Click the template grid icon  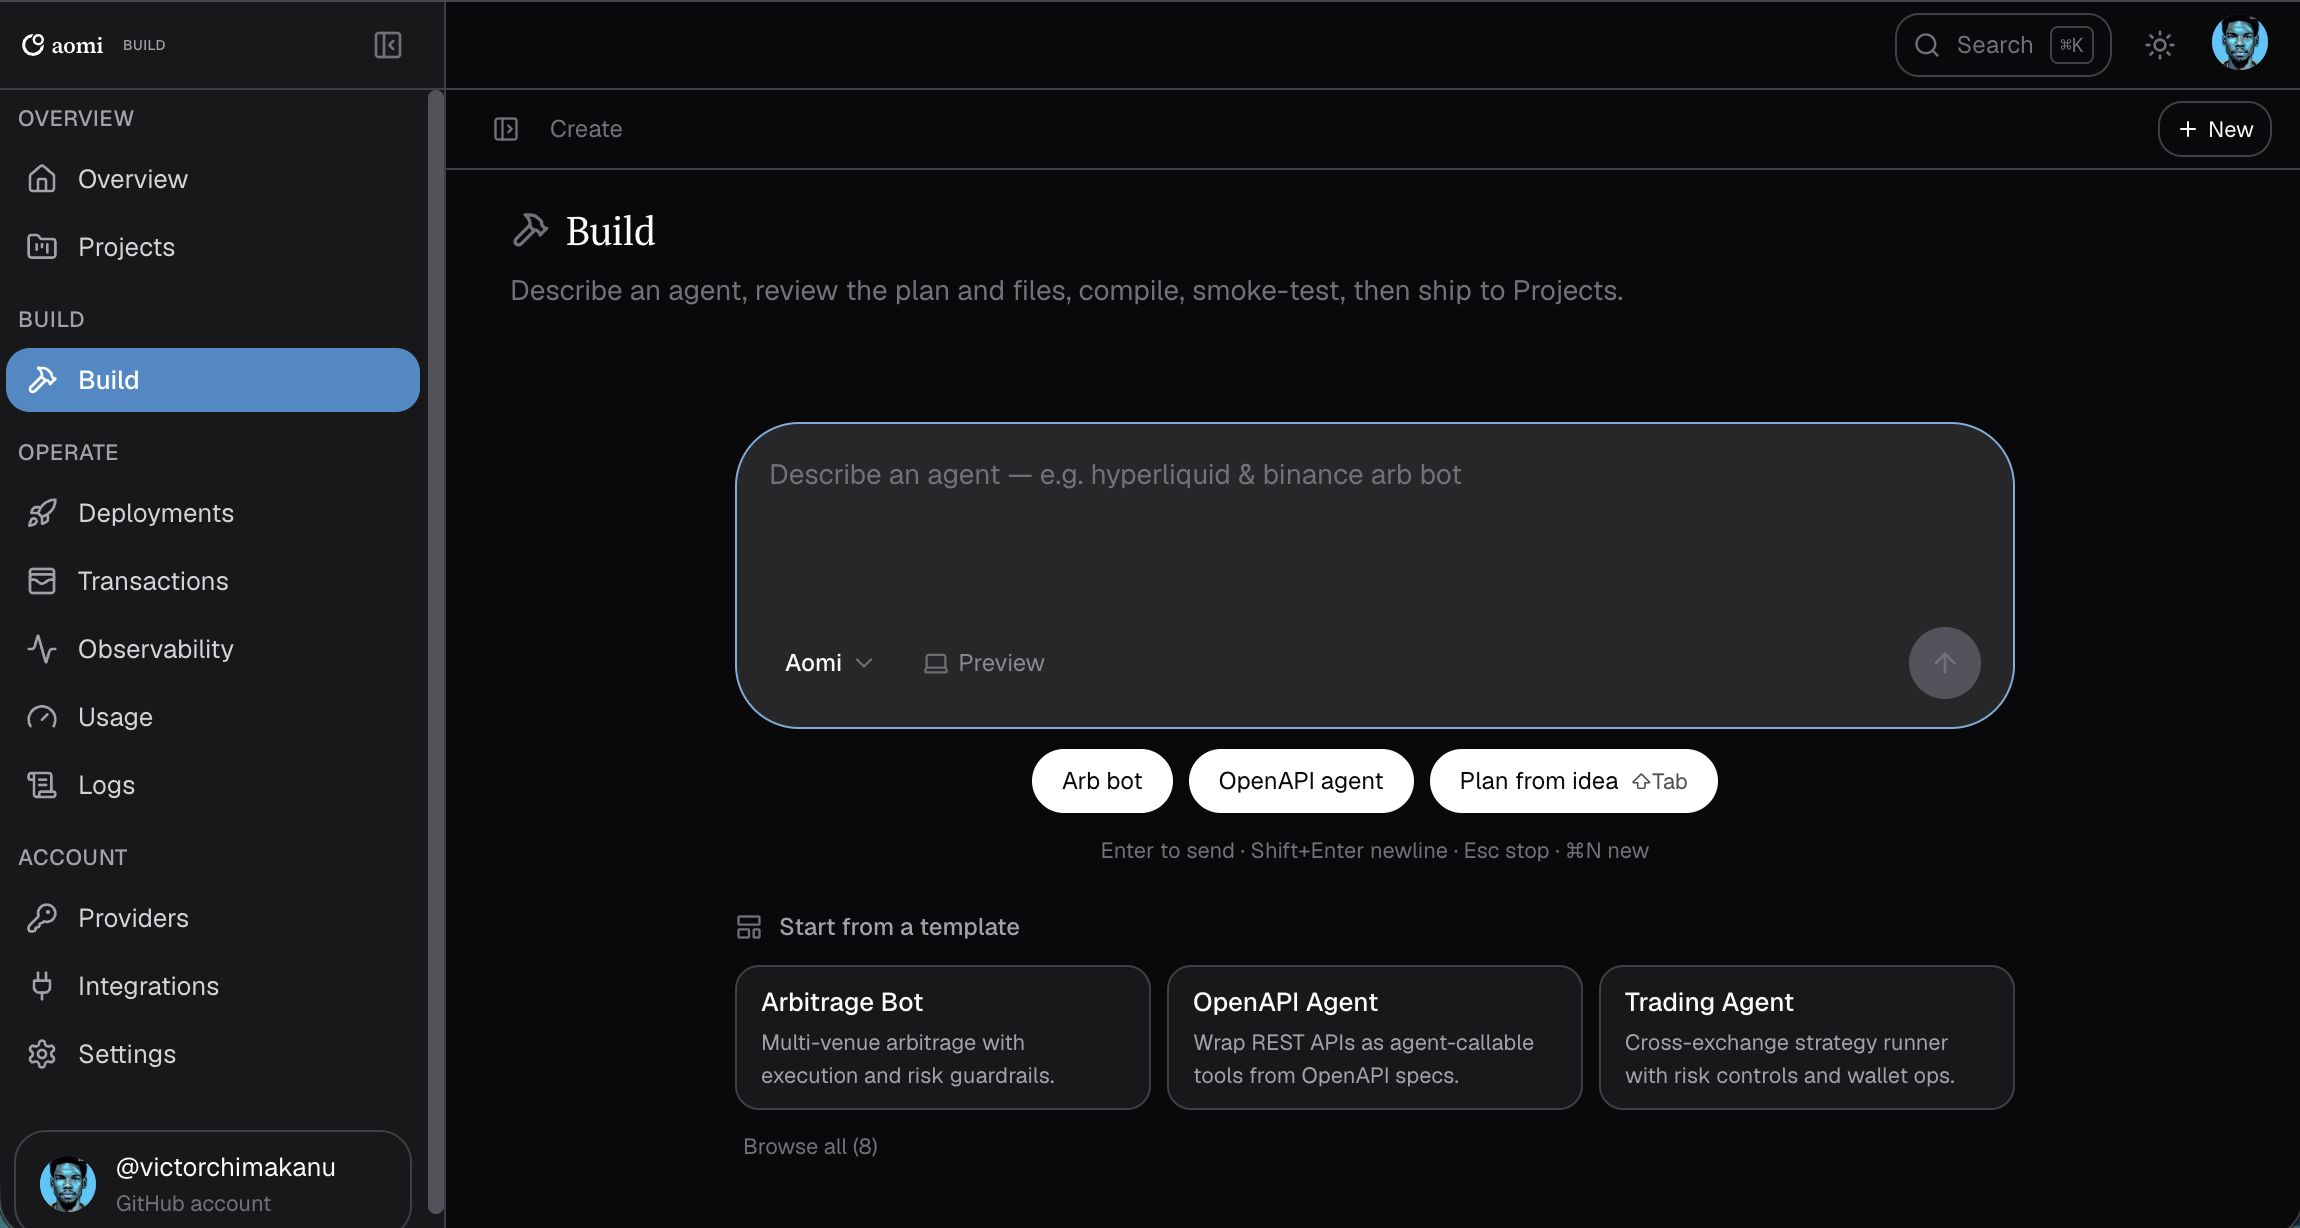[749, 927]
